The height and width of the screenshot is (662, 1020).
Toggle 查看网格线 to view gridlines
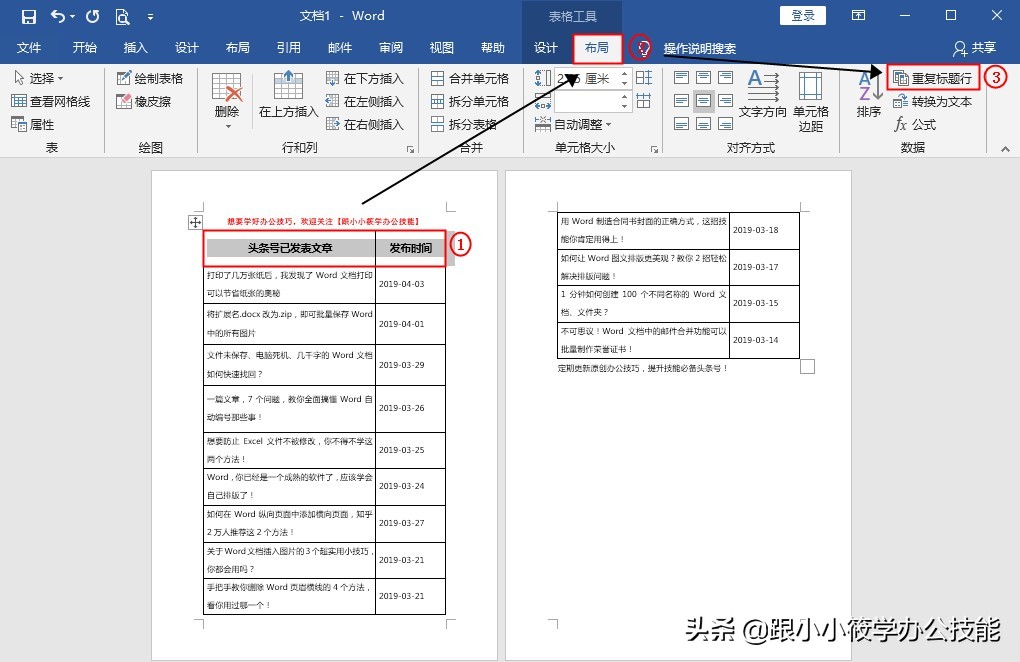pyautogui.click(x=57, y=100)
